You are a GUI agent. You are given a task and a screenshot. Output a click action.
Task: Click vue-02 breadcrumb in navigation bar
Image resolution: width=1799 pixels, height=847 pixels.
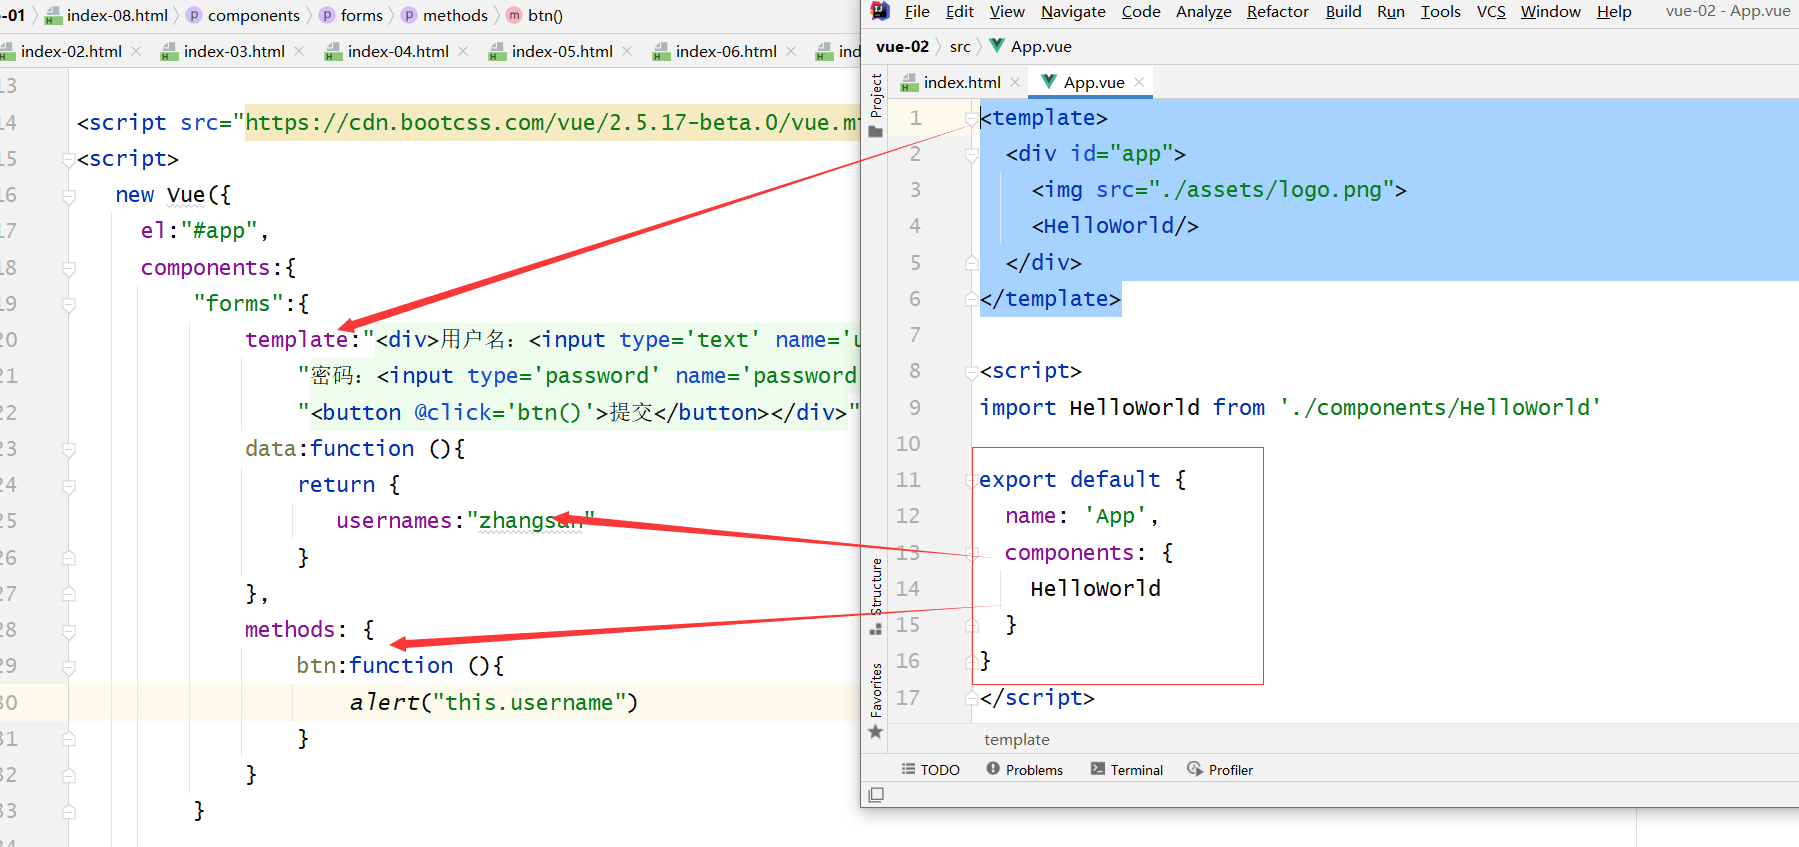[x=902, y=47]
